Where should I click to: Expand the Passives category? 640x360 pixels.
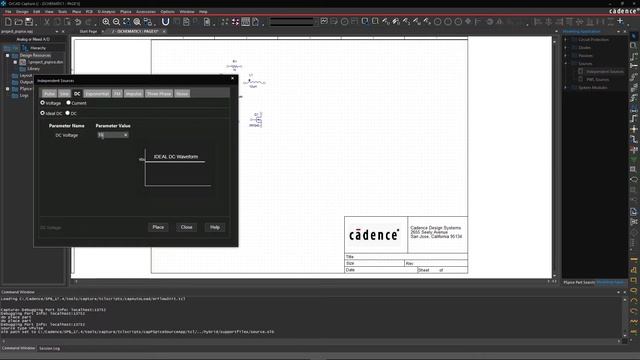pyautogui.click(x=565, y=56)
